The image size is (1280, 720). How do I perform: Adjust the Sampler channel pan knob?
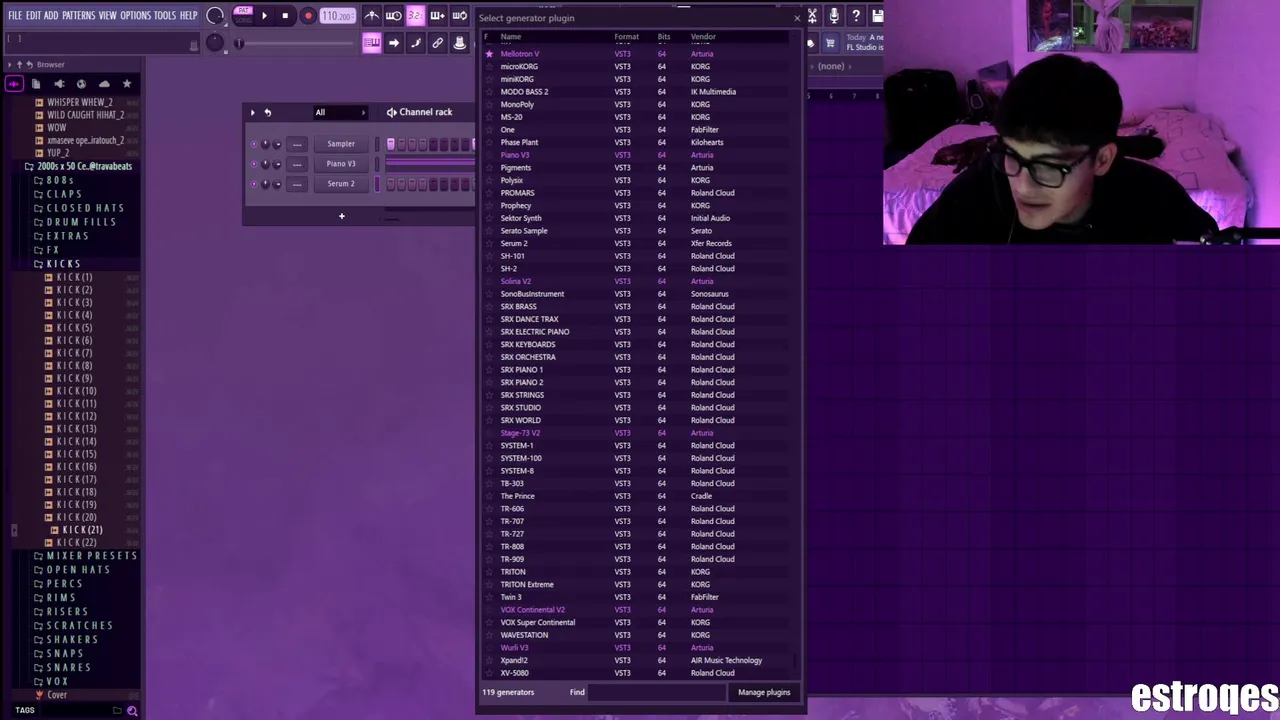click(x=265, y=144)
